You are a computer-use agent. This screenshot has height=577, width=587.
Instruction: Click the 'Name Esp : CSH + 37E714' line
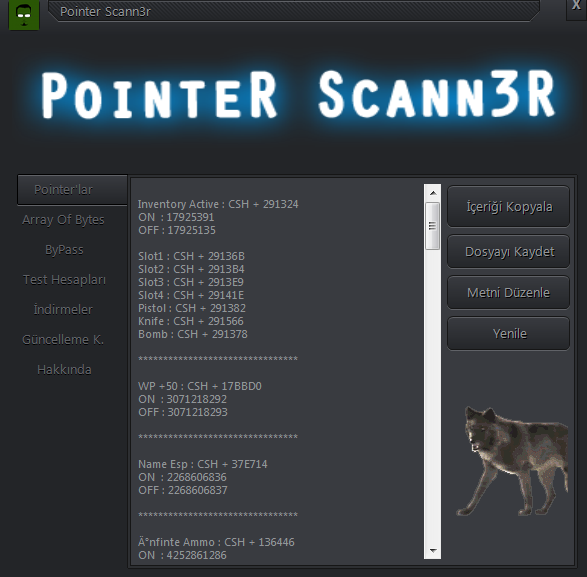(203, 464)
